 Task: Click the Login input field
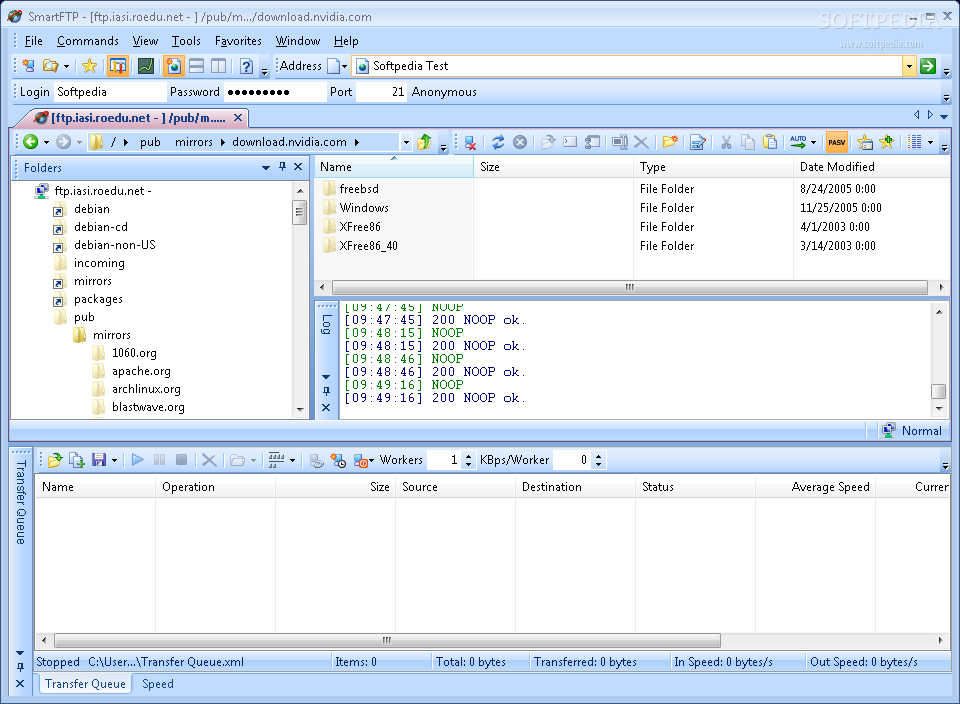(110, 92)
